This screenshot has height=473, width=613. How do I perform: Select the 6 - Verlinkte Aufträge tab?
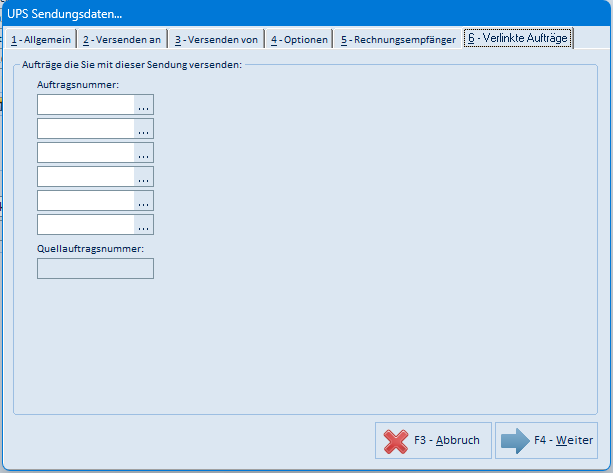pos(518,38)
